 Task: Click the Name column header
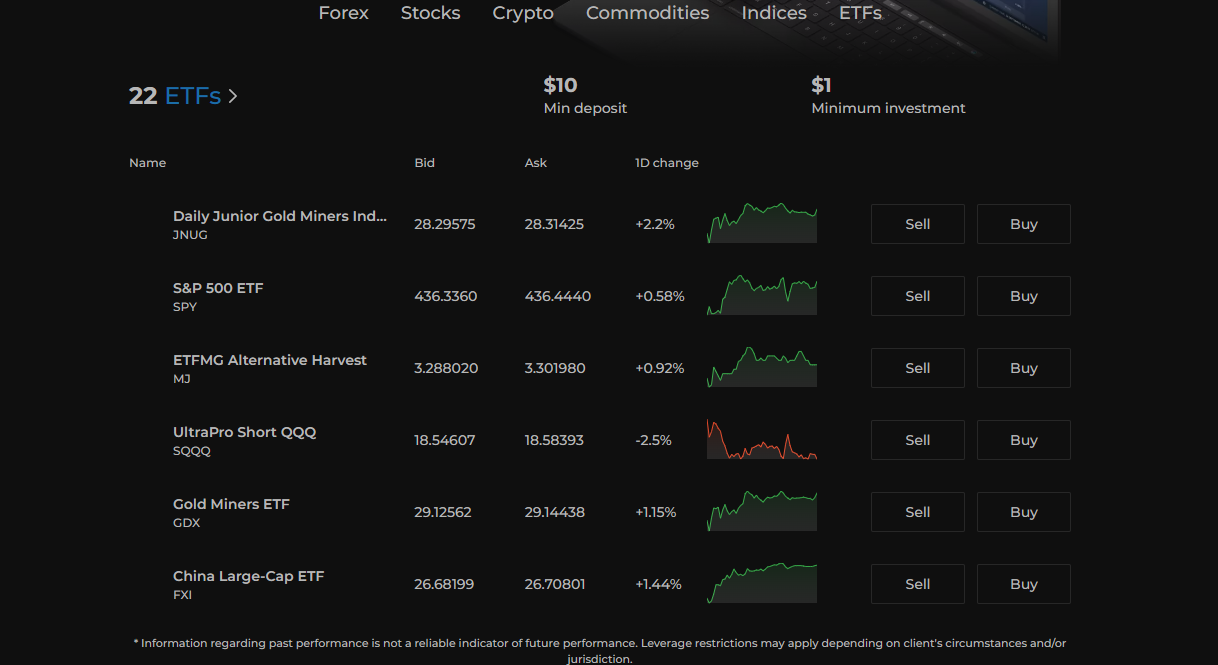(x=148, y=163)
